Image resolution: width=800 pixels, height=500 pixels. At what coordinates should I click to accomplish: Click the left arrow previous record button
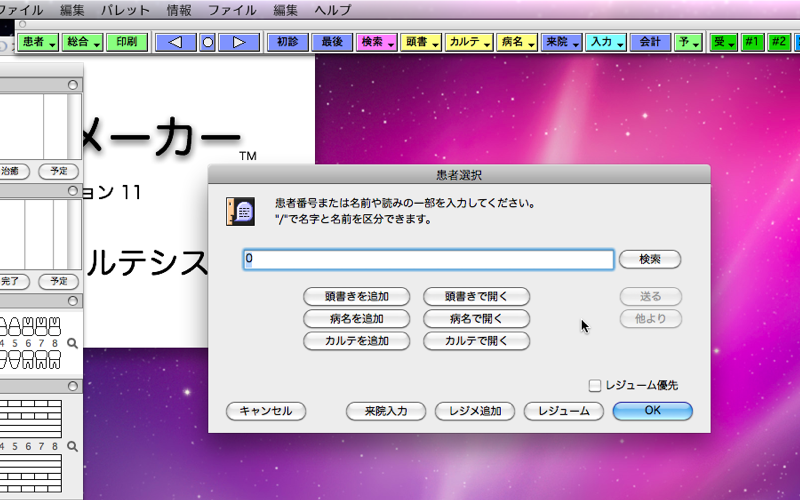click(176, 42)
